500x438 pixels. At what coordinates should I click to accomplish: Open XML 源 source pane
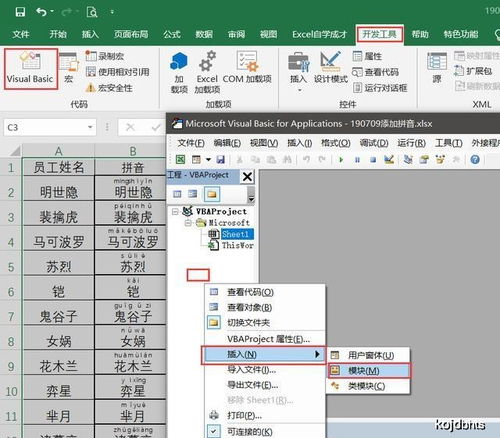pyautogui.click(x=437, y=68)
